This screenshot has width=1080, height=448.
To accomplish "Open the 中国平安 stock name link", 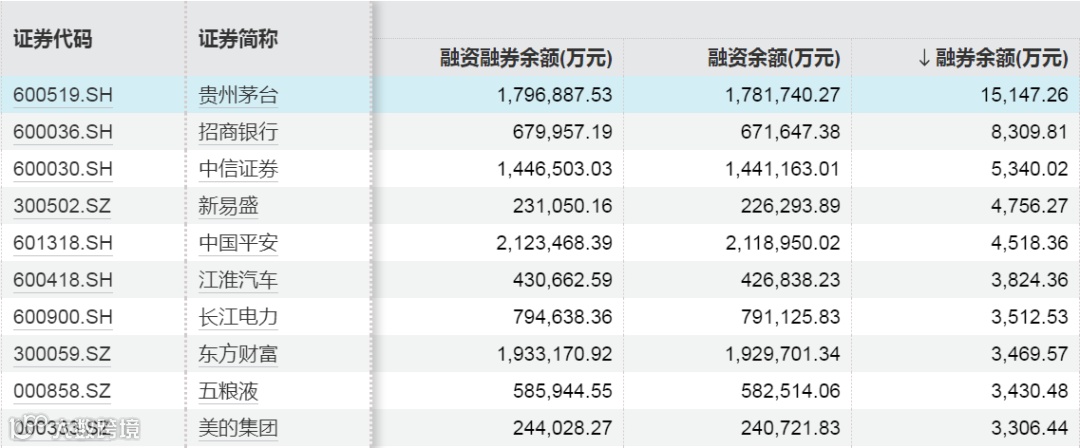I will [x=238, y=243].
